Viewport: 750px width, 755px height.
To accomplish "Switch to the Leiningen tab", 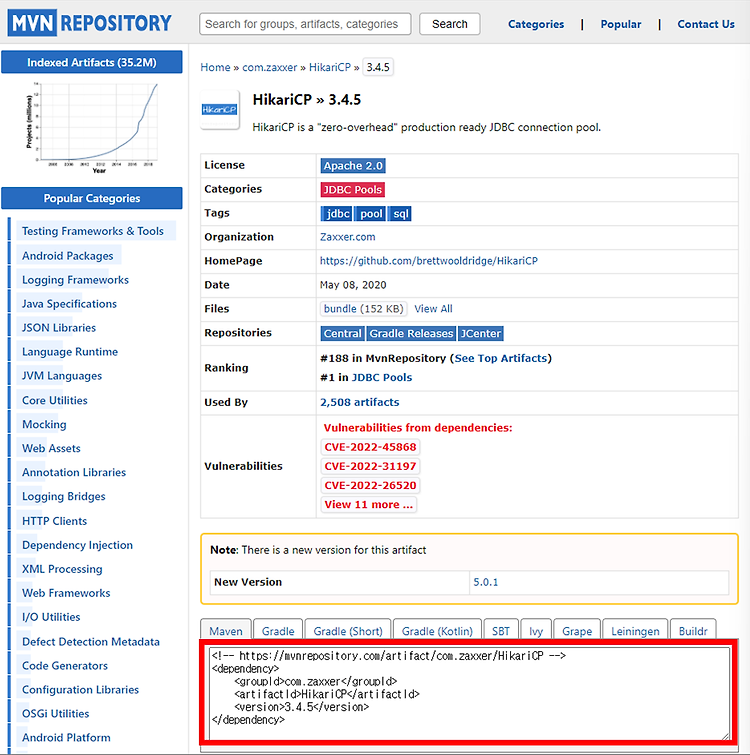I will tap(635, 631).
